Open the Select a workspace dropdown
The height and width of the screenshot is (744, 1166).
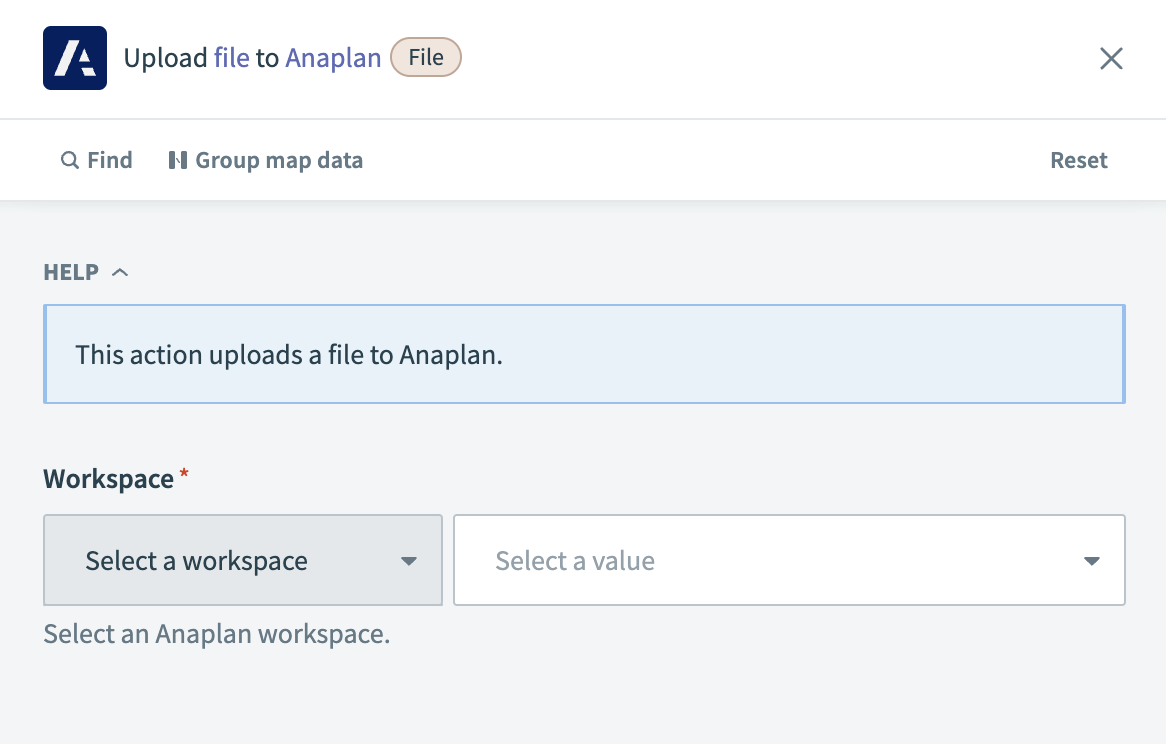coord(242,561)
